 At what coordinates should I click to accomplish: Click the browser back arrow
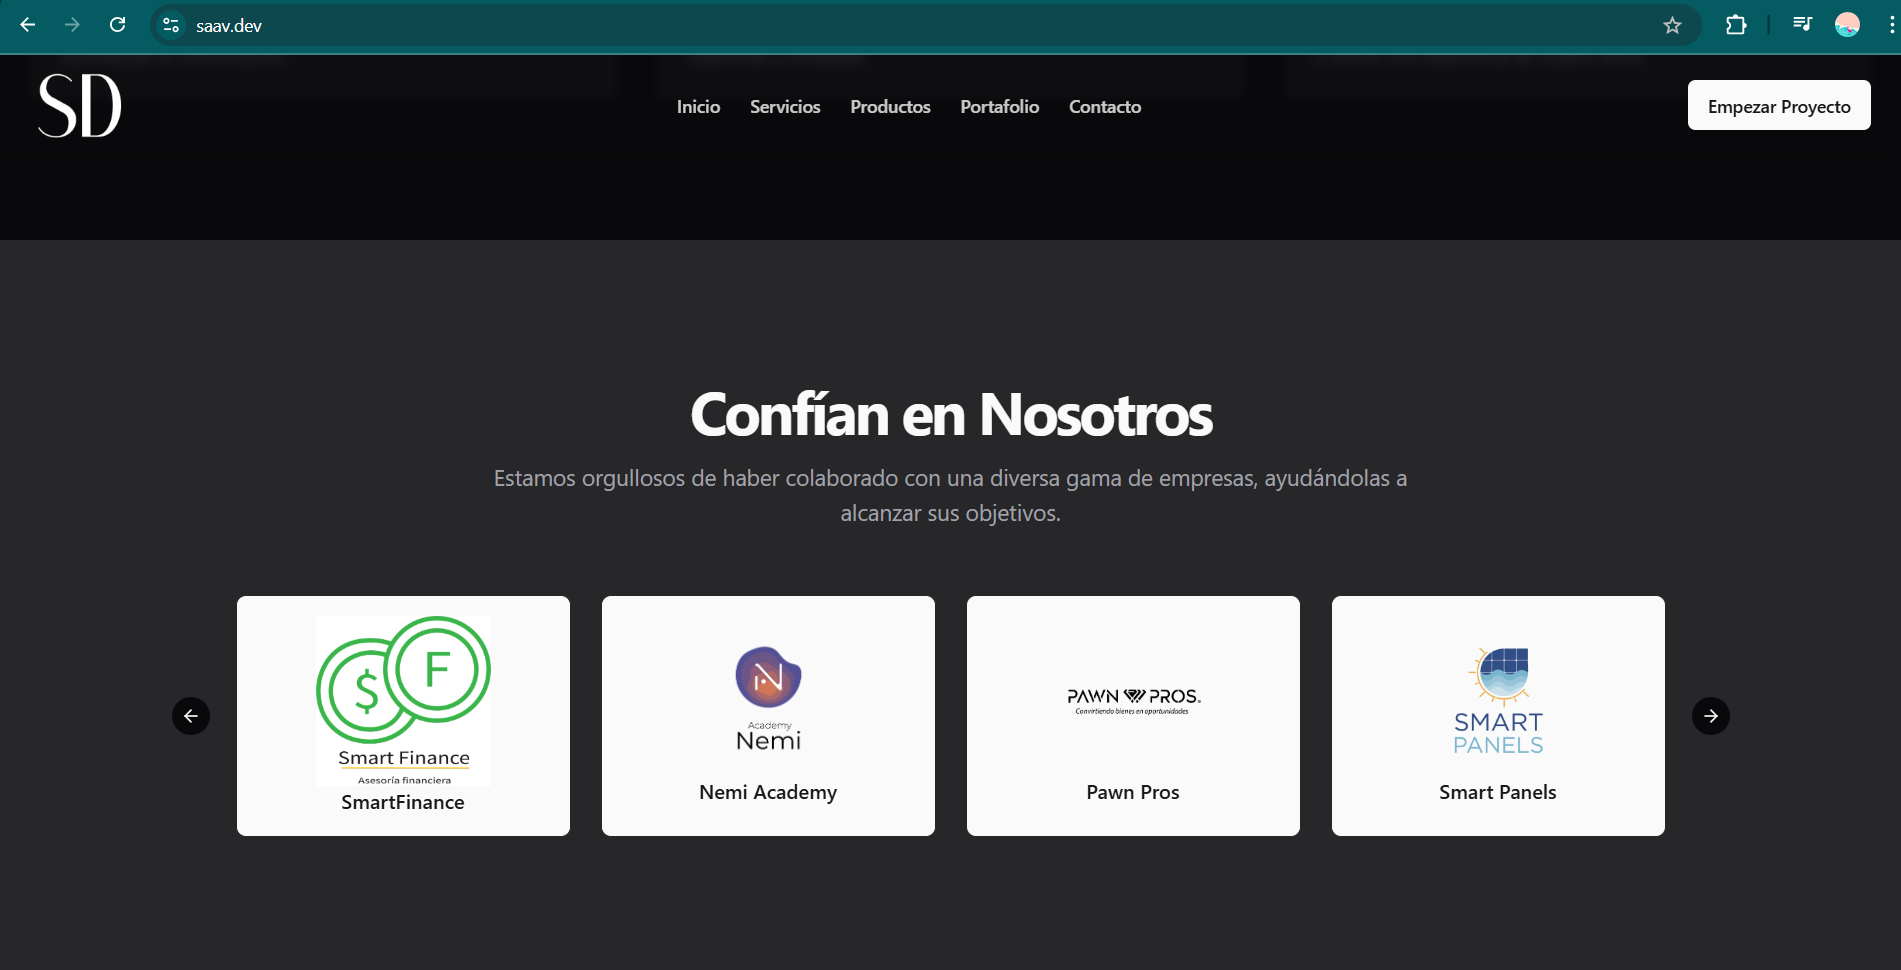(x=28, y=25)
